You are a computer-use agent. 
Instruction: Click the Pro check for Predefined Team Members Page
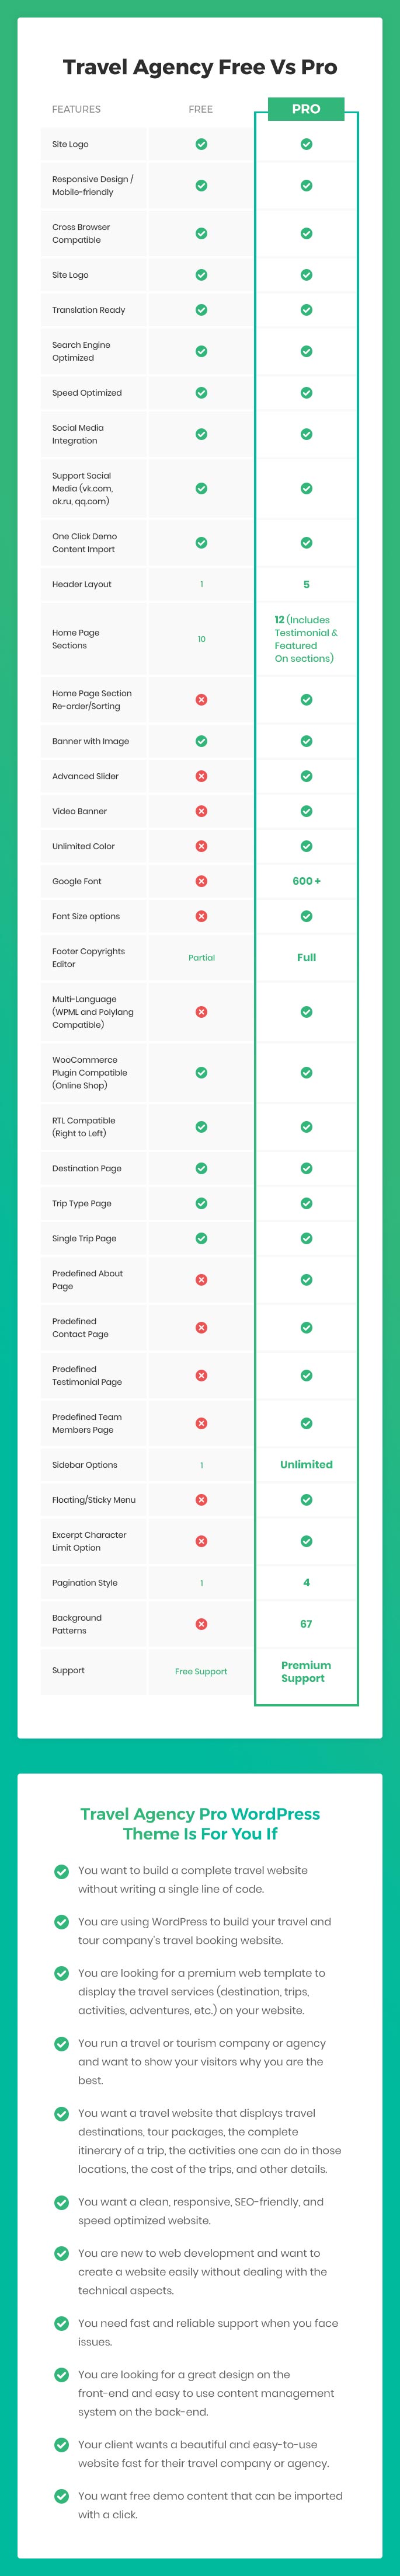click(x=306, y=1423)
